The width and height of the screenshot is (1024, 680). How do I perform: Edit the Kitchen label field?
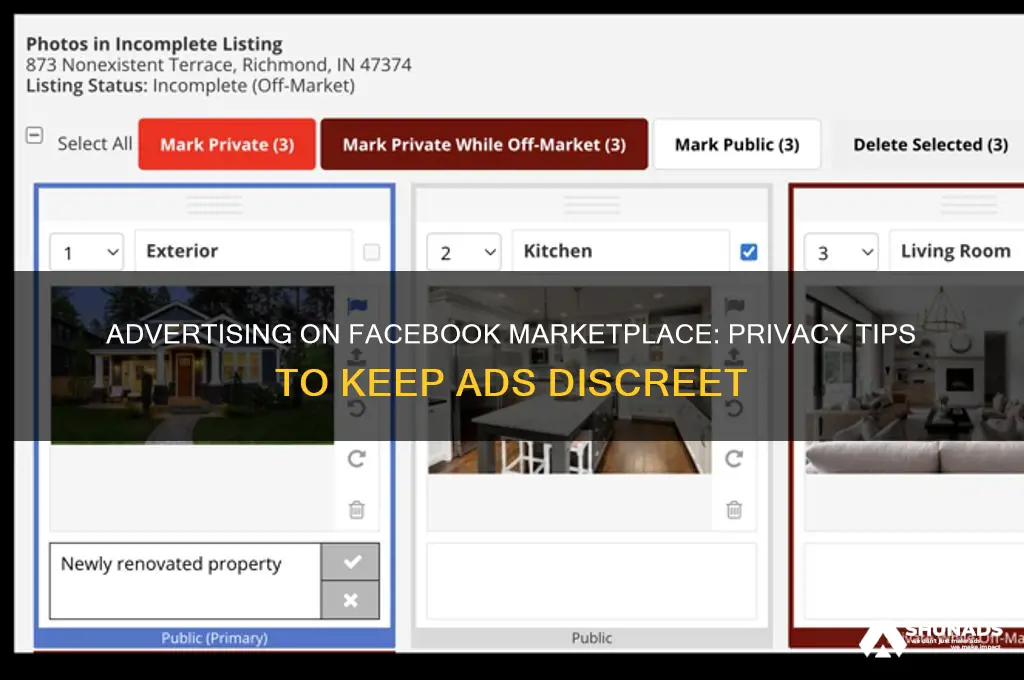coord(620,251)
